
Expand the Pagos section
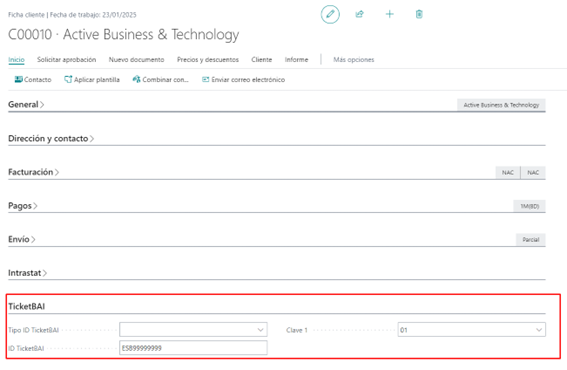coord(23,206)
